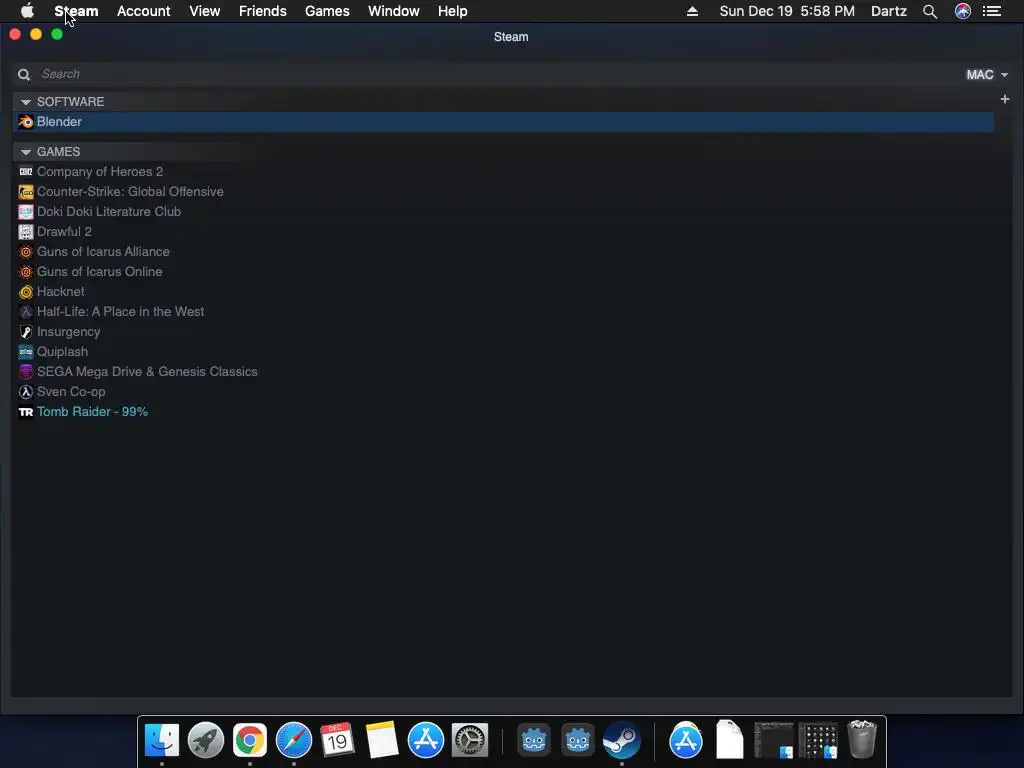Select Drawful 2 in the list
This screenshot has width=1024, height=768.
point(64,232)
